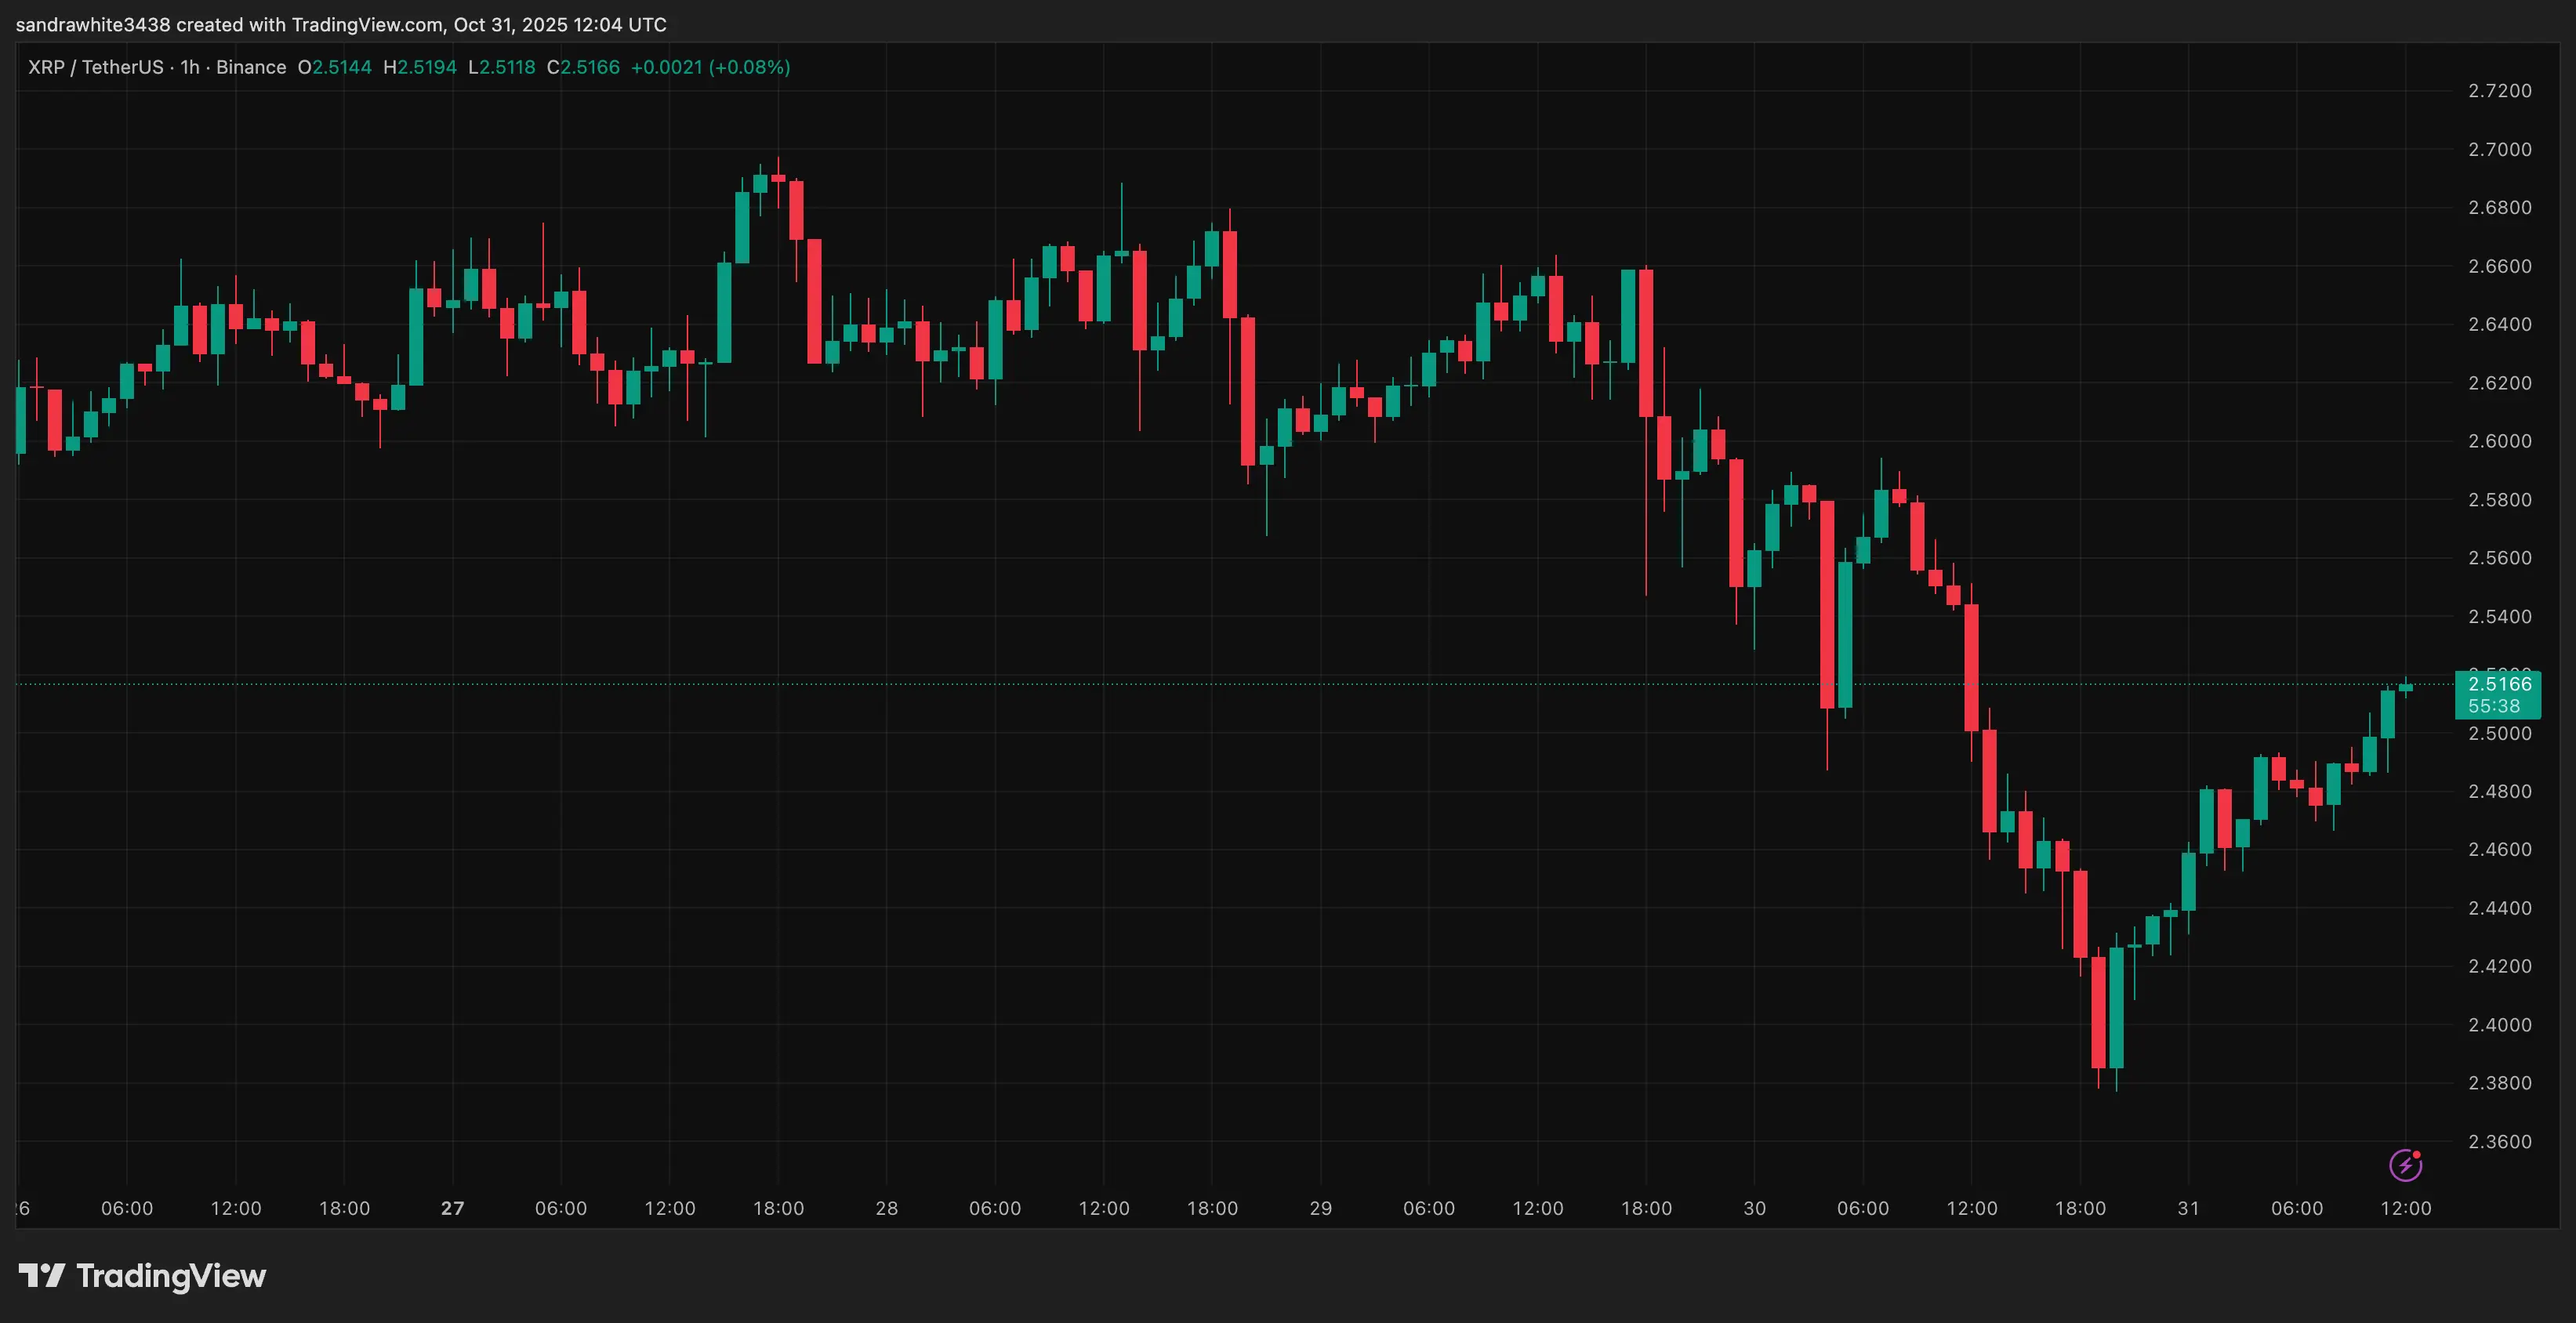This screenshot has width=2576, height=1323.
Task: Click the open value O2.5144 in the legend
Action: coord(335,67)
